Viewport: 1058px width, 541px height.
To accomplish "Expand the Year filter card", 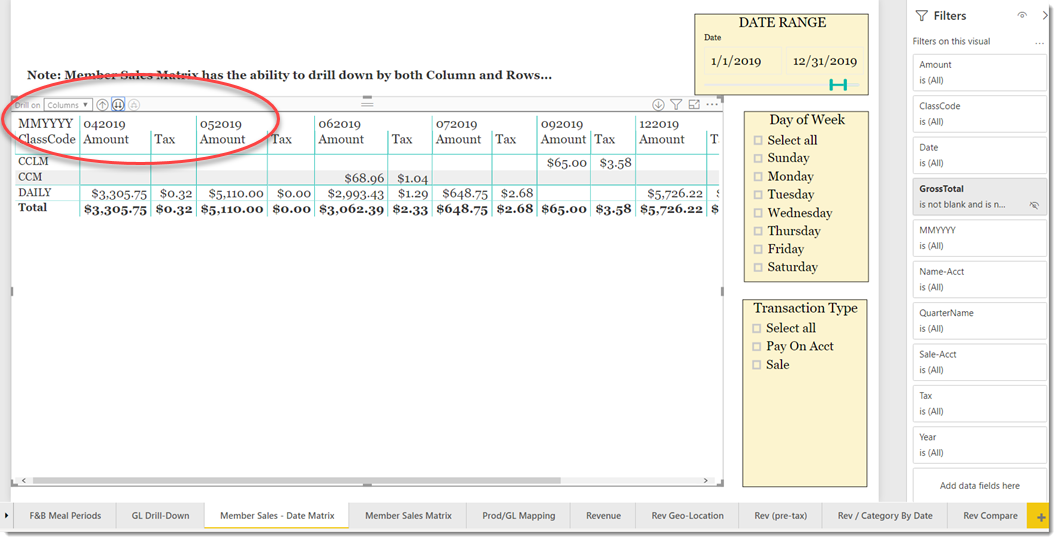I will click(x=979, y=445).
